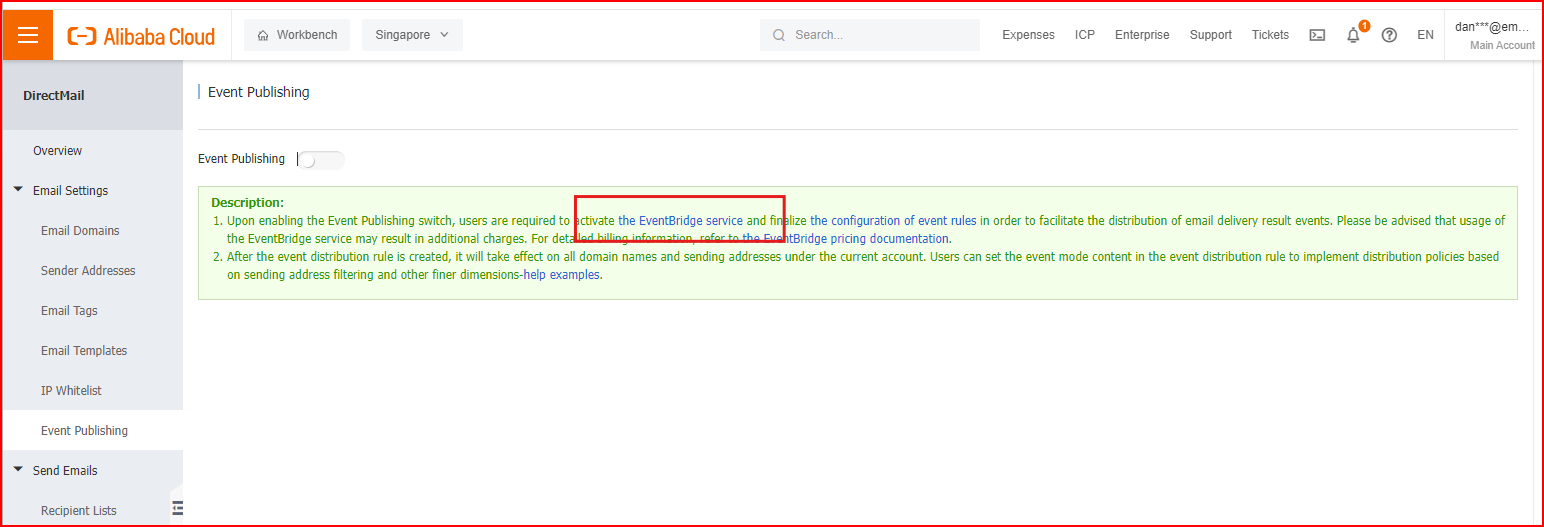
Task: Open Workbench from the top bar
Action: pos(297,35)
